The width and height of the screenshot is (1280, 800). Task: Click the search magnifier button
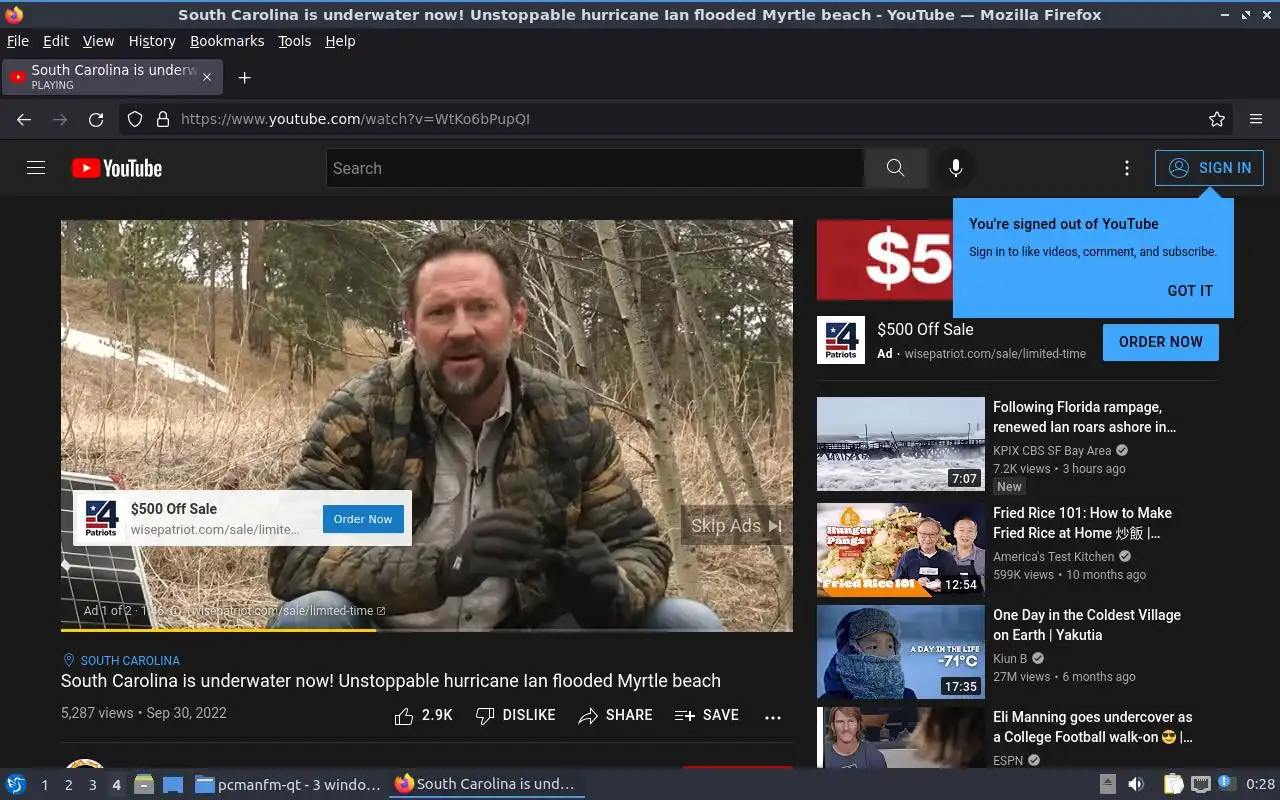pos(895,168)
